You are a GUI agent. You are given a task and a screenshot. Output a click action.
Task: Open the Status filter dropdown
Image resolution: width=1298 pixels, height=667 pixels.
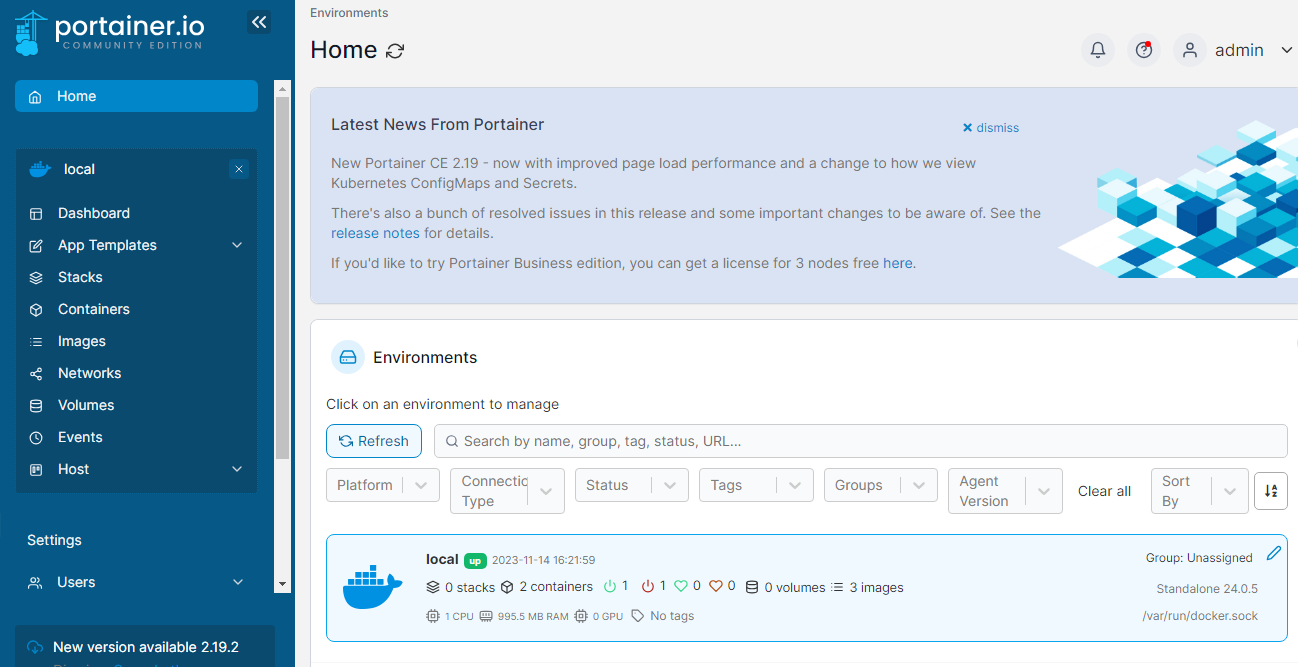(632, 485)
